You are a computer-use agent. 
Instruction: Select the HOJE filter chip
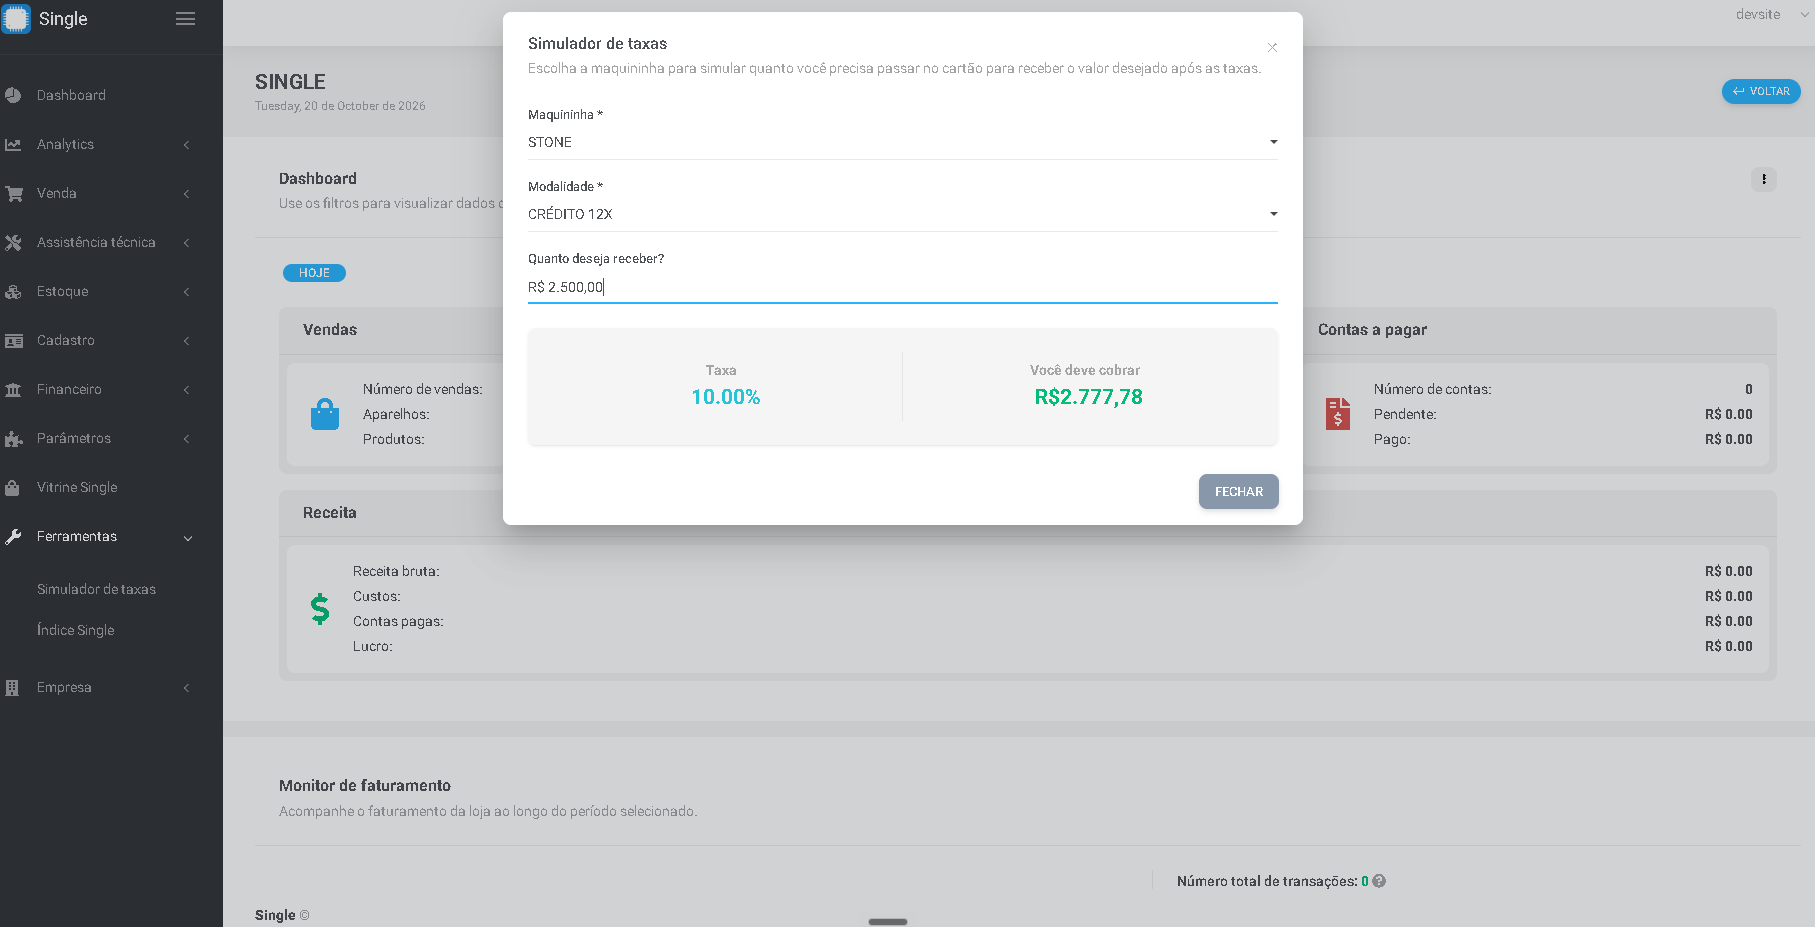[x=314, y=273]
